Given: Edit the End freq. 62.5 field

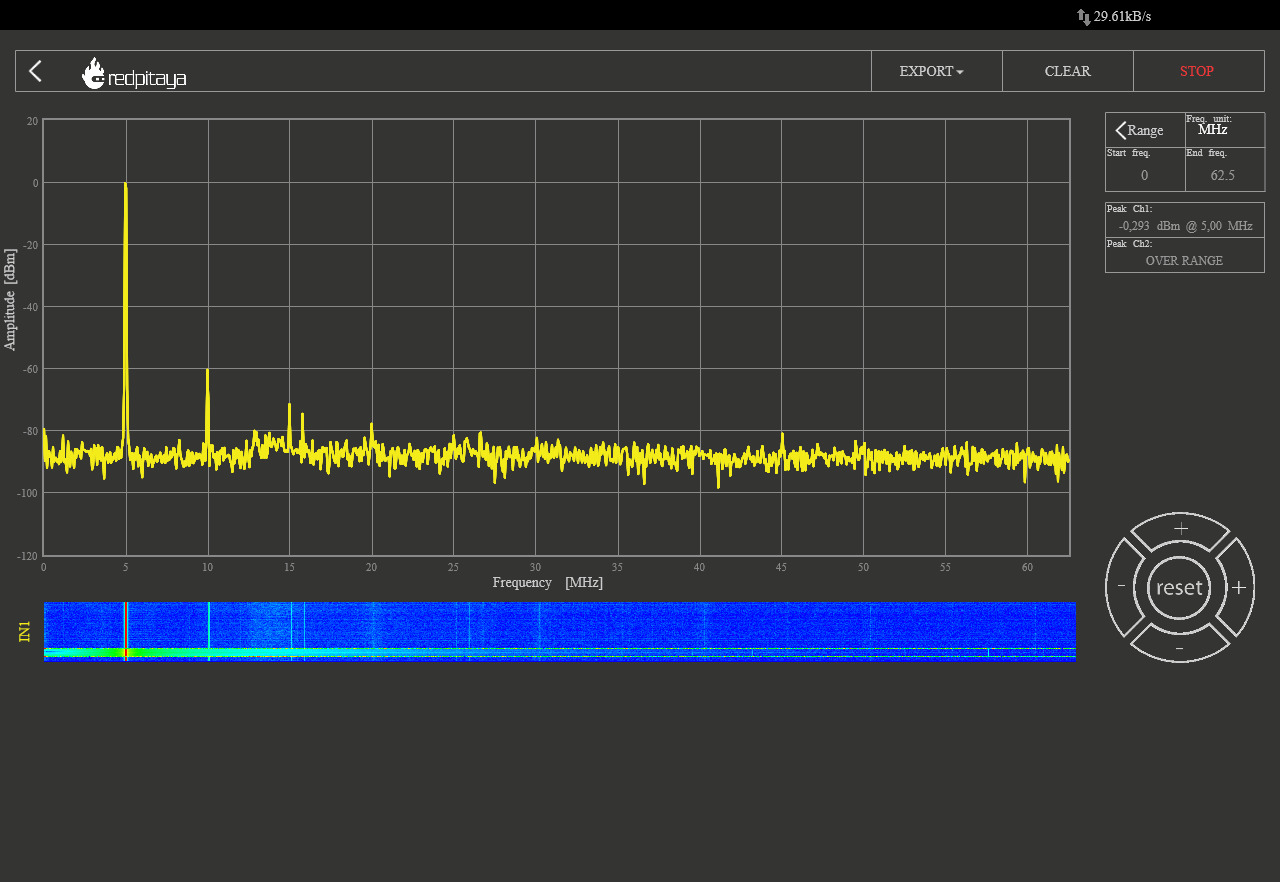Looking at the screenshot, I should [x=1222, y=175].
